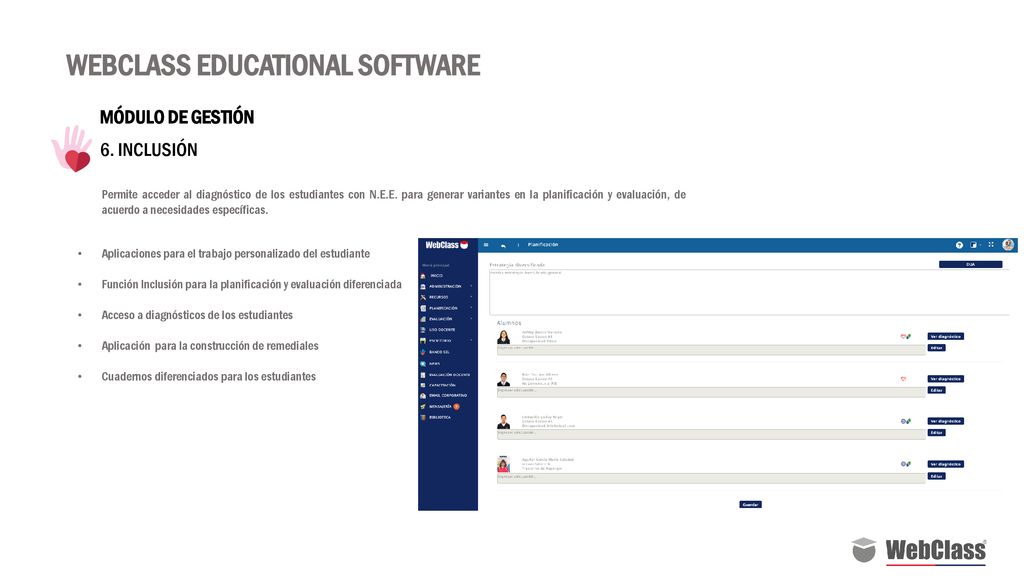Open News in the sidebar
The image size is (1024, 576).
point(434,364)
